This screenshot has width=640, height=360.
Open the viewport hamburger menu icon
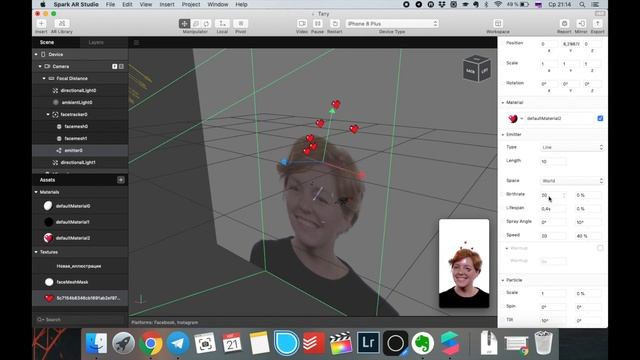(136, 42)
